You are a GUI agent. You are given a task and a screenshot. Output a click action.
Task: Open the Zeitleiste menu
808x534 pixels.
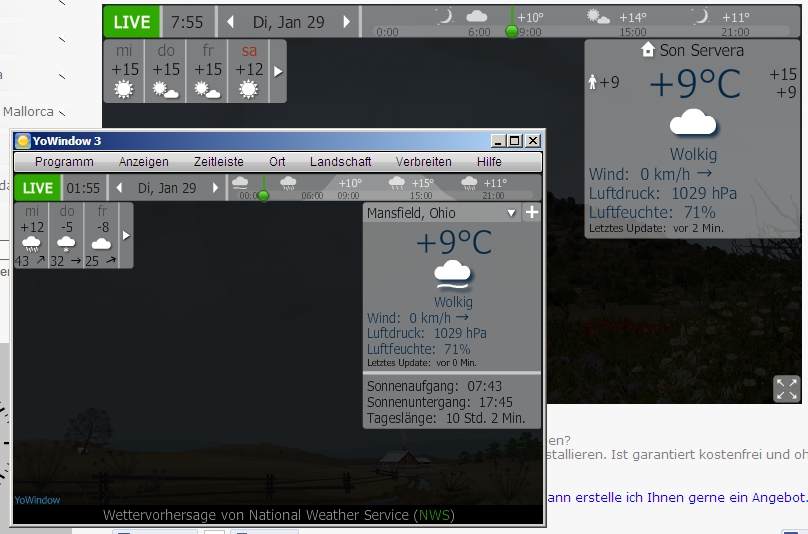[x=218, y=161]
